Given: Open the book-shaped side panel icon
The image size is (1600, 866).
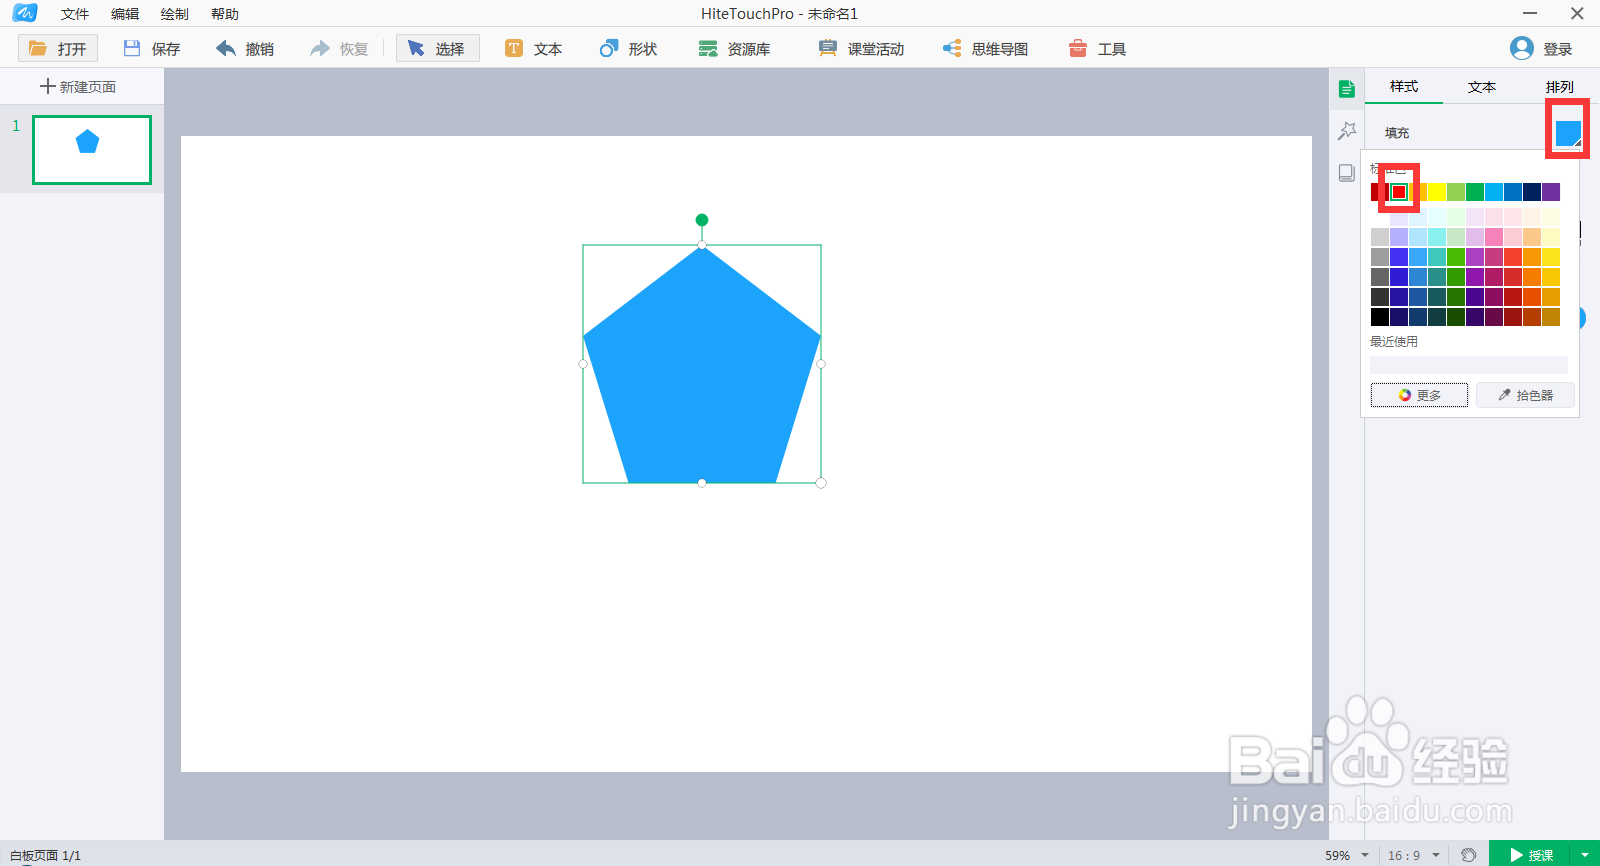Looking at the screenshot, I should (x=1347, y=173).
